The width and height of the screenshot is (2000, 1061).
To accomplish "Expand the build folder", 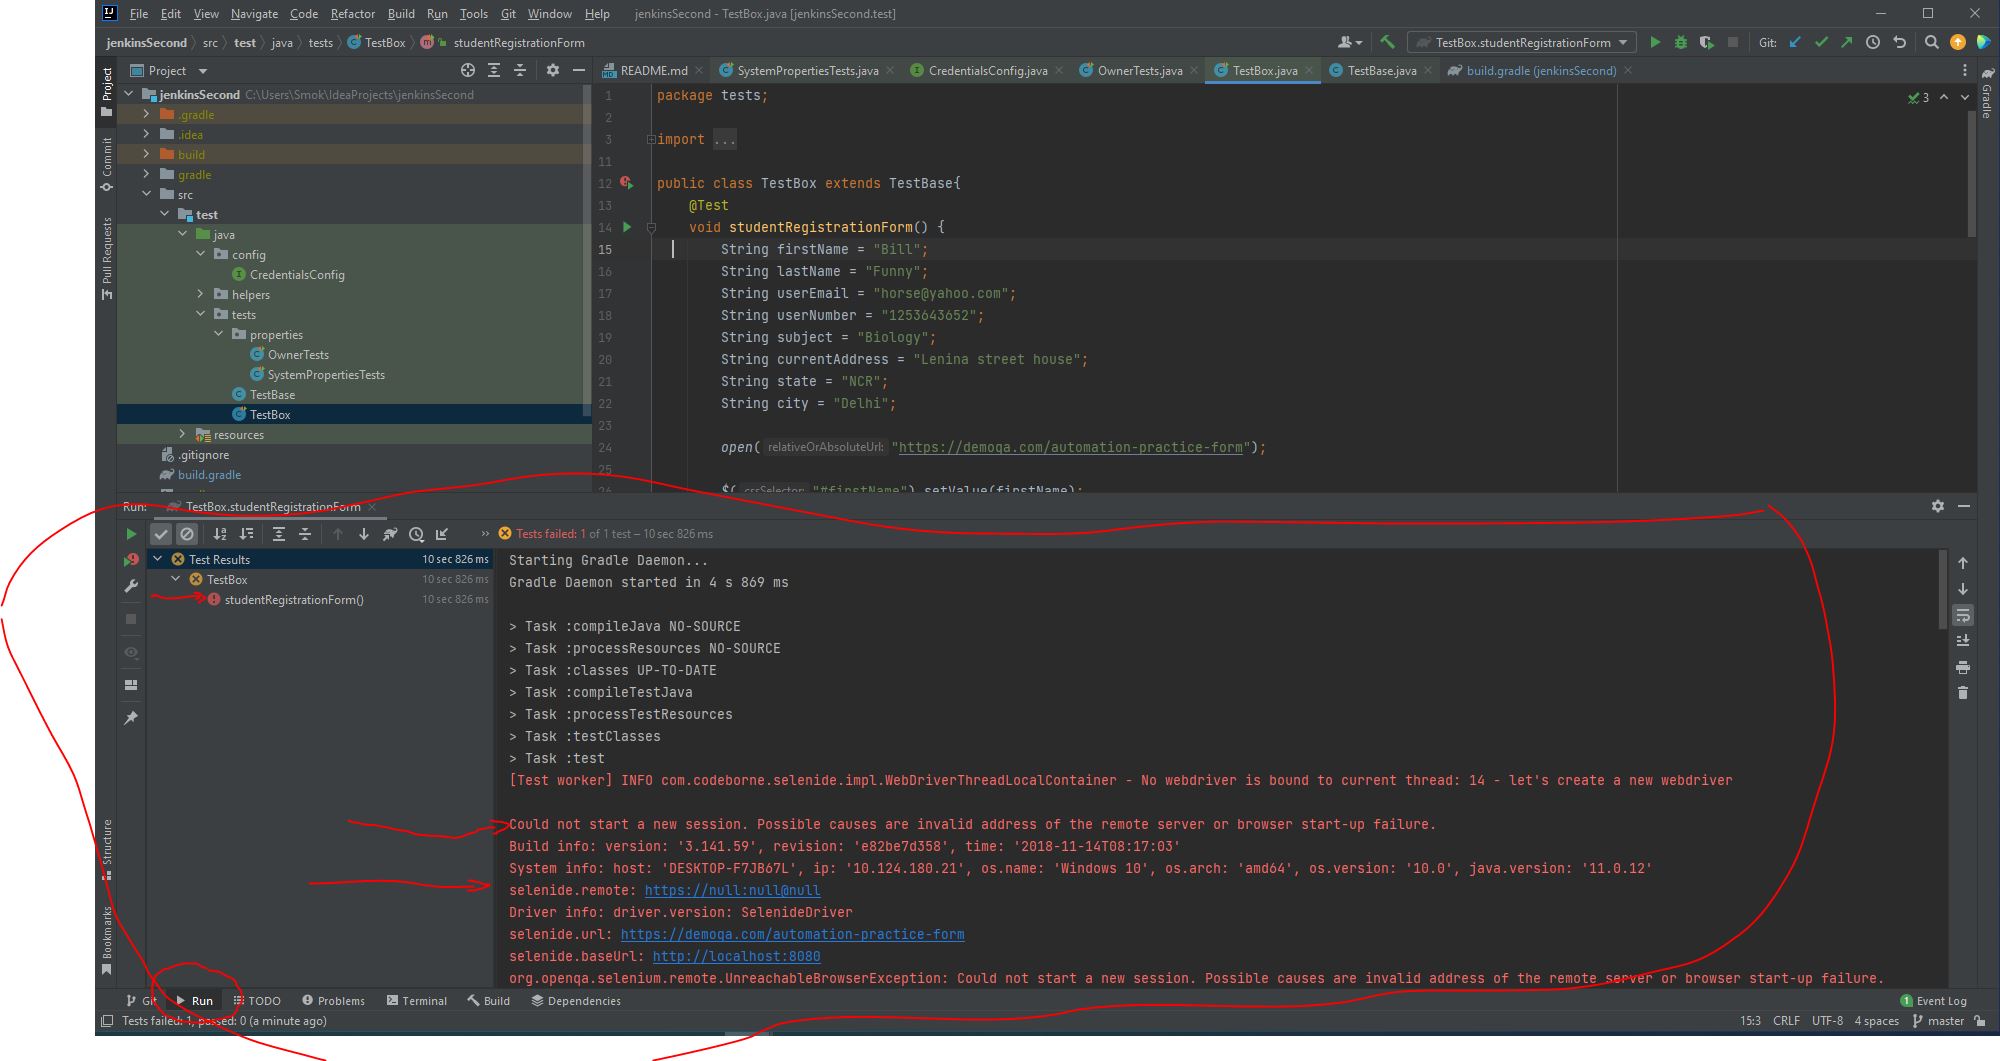I will click(146, 154).
